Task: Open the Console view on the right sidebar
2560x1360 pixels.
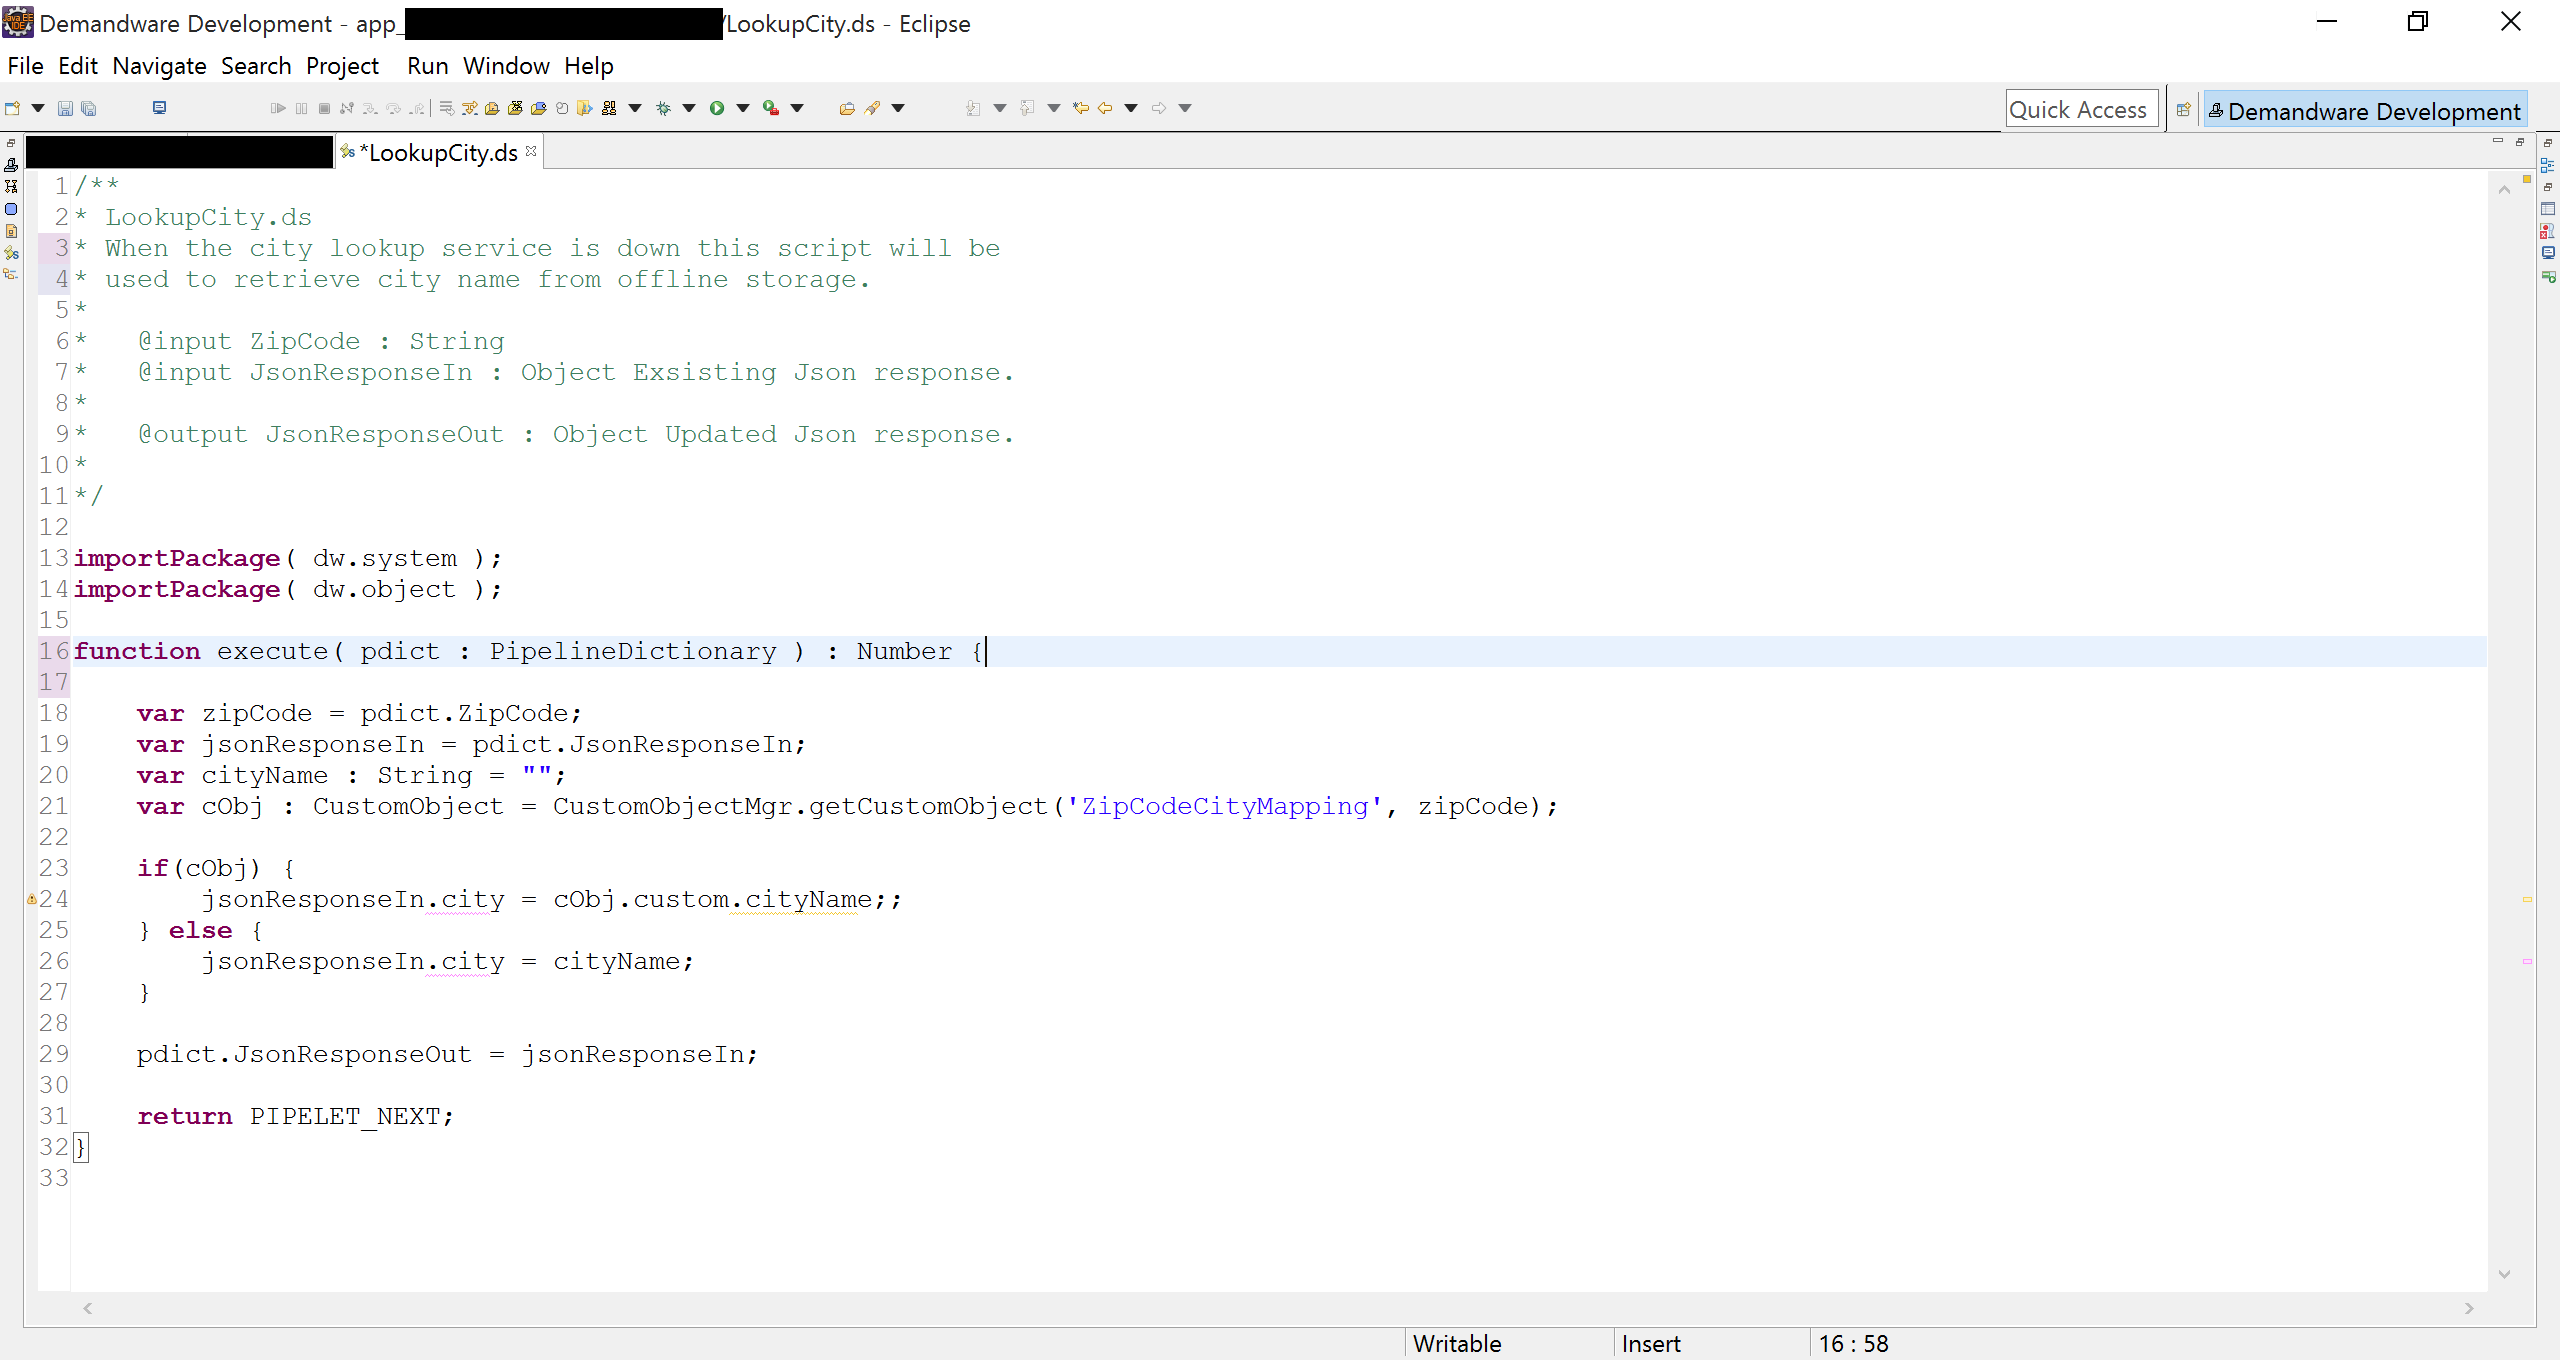Action: click(x=2548, y=252)
